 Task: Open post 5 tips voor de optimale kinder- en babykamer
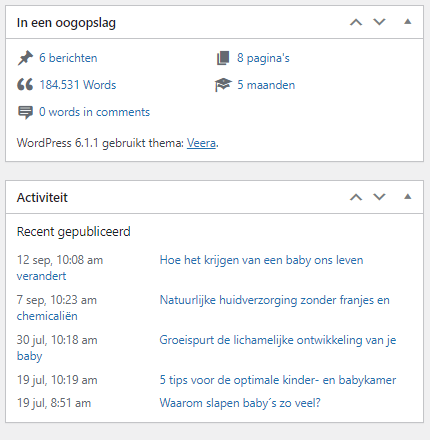click(278, 380)
